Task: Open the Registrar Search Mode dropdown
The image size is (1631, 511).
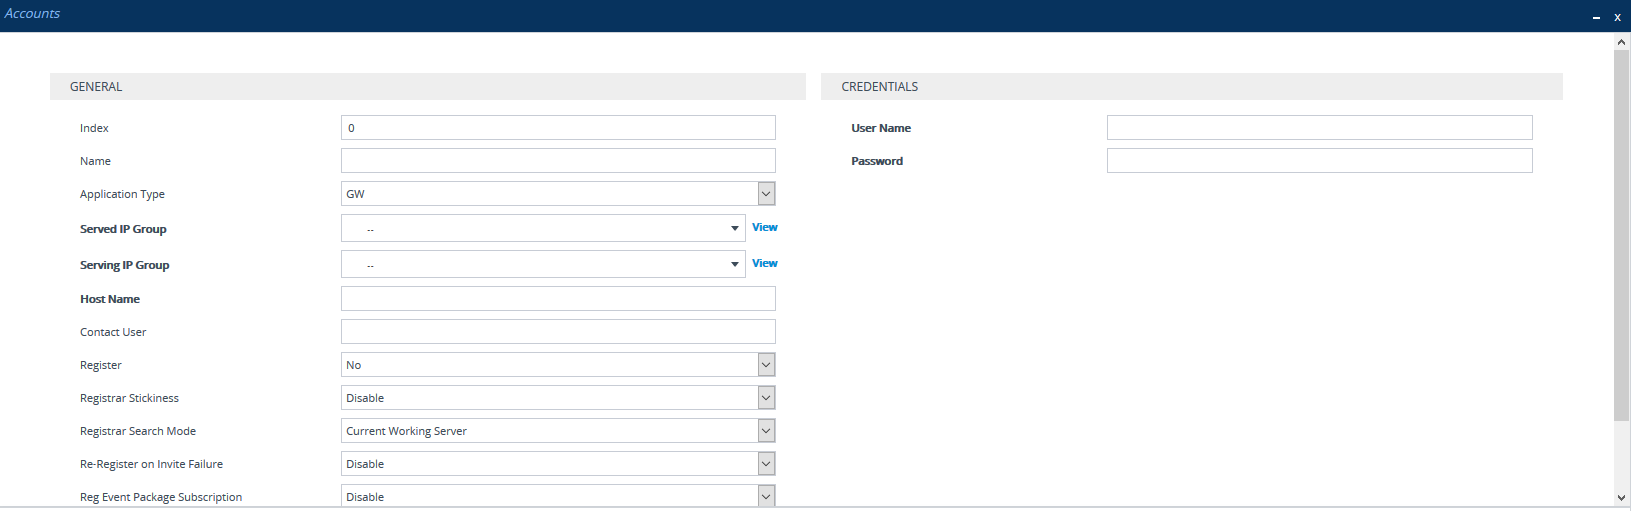Action: [766, 431]
